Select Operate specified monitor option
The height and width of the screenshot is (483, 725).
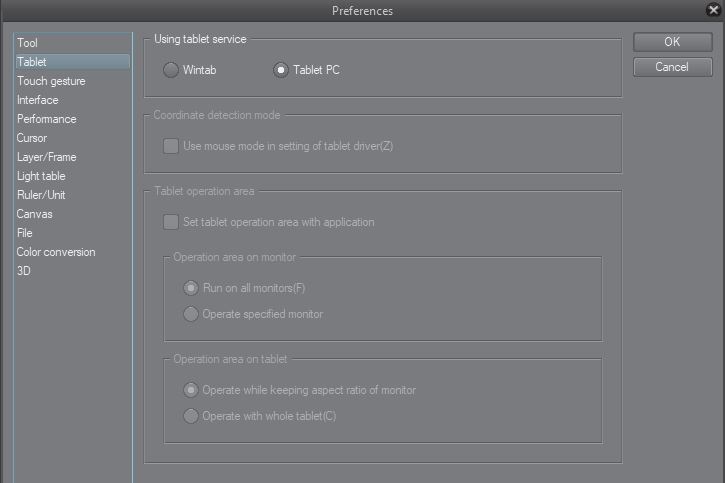pos(191,314)
